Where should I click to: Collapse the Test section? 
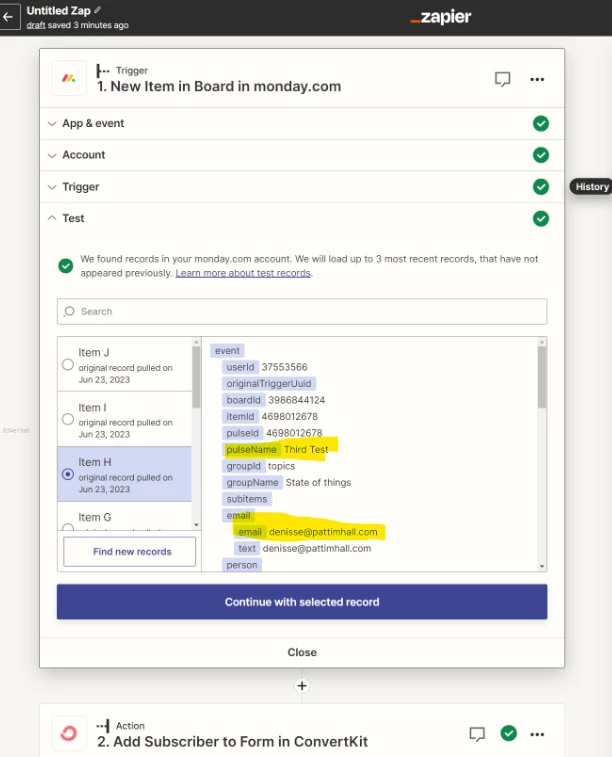(52, 218)
